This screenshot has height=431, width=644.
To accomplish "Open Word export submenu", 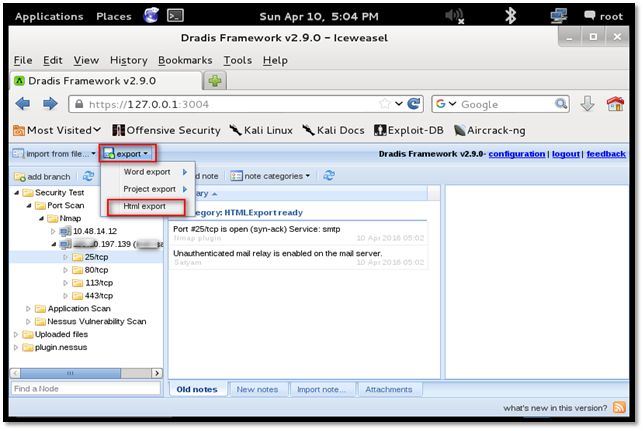I will click(x=147, y=172).
